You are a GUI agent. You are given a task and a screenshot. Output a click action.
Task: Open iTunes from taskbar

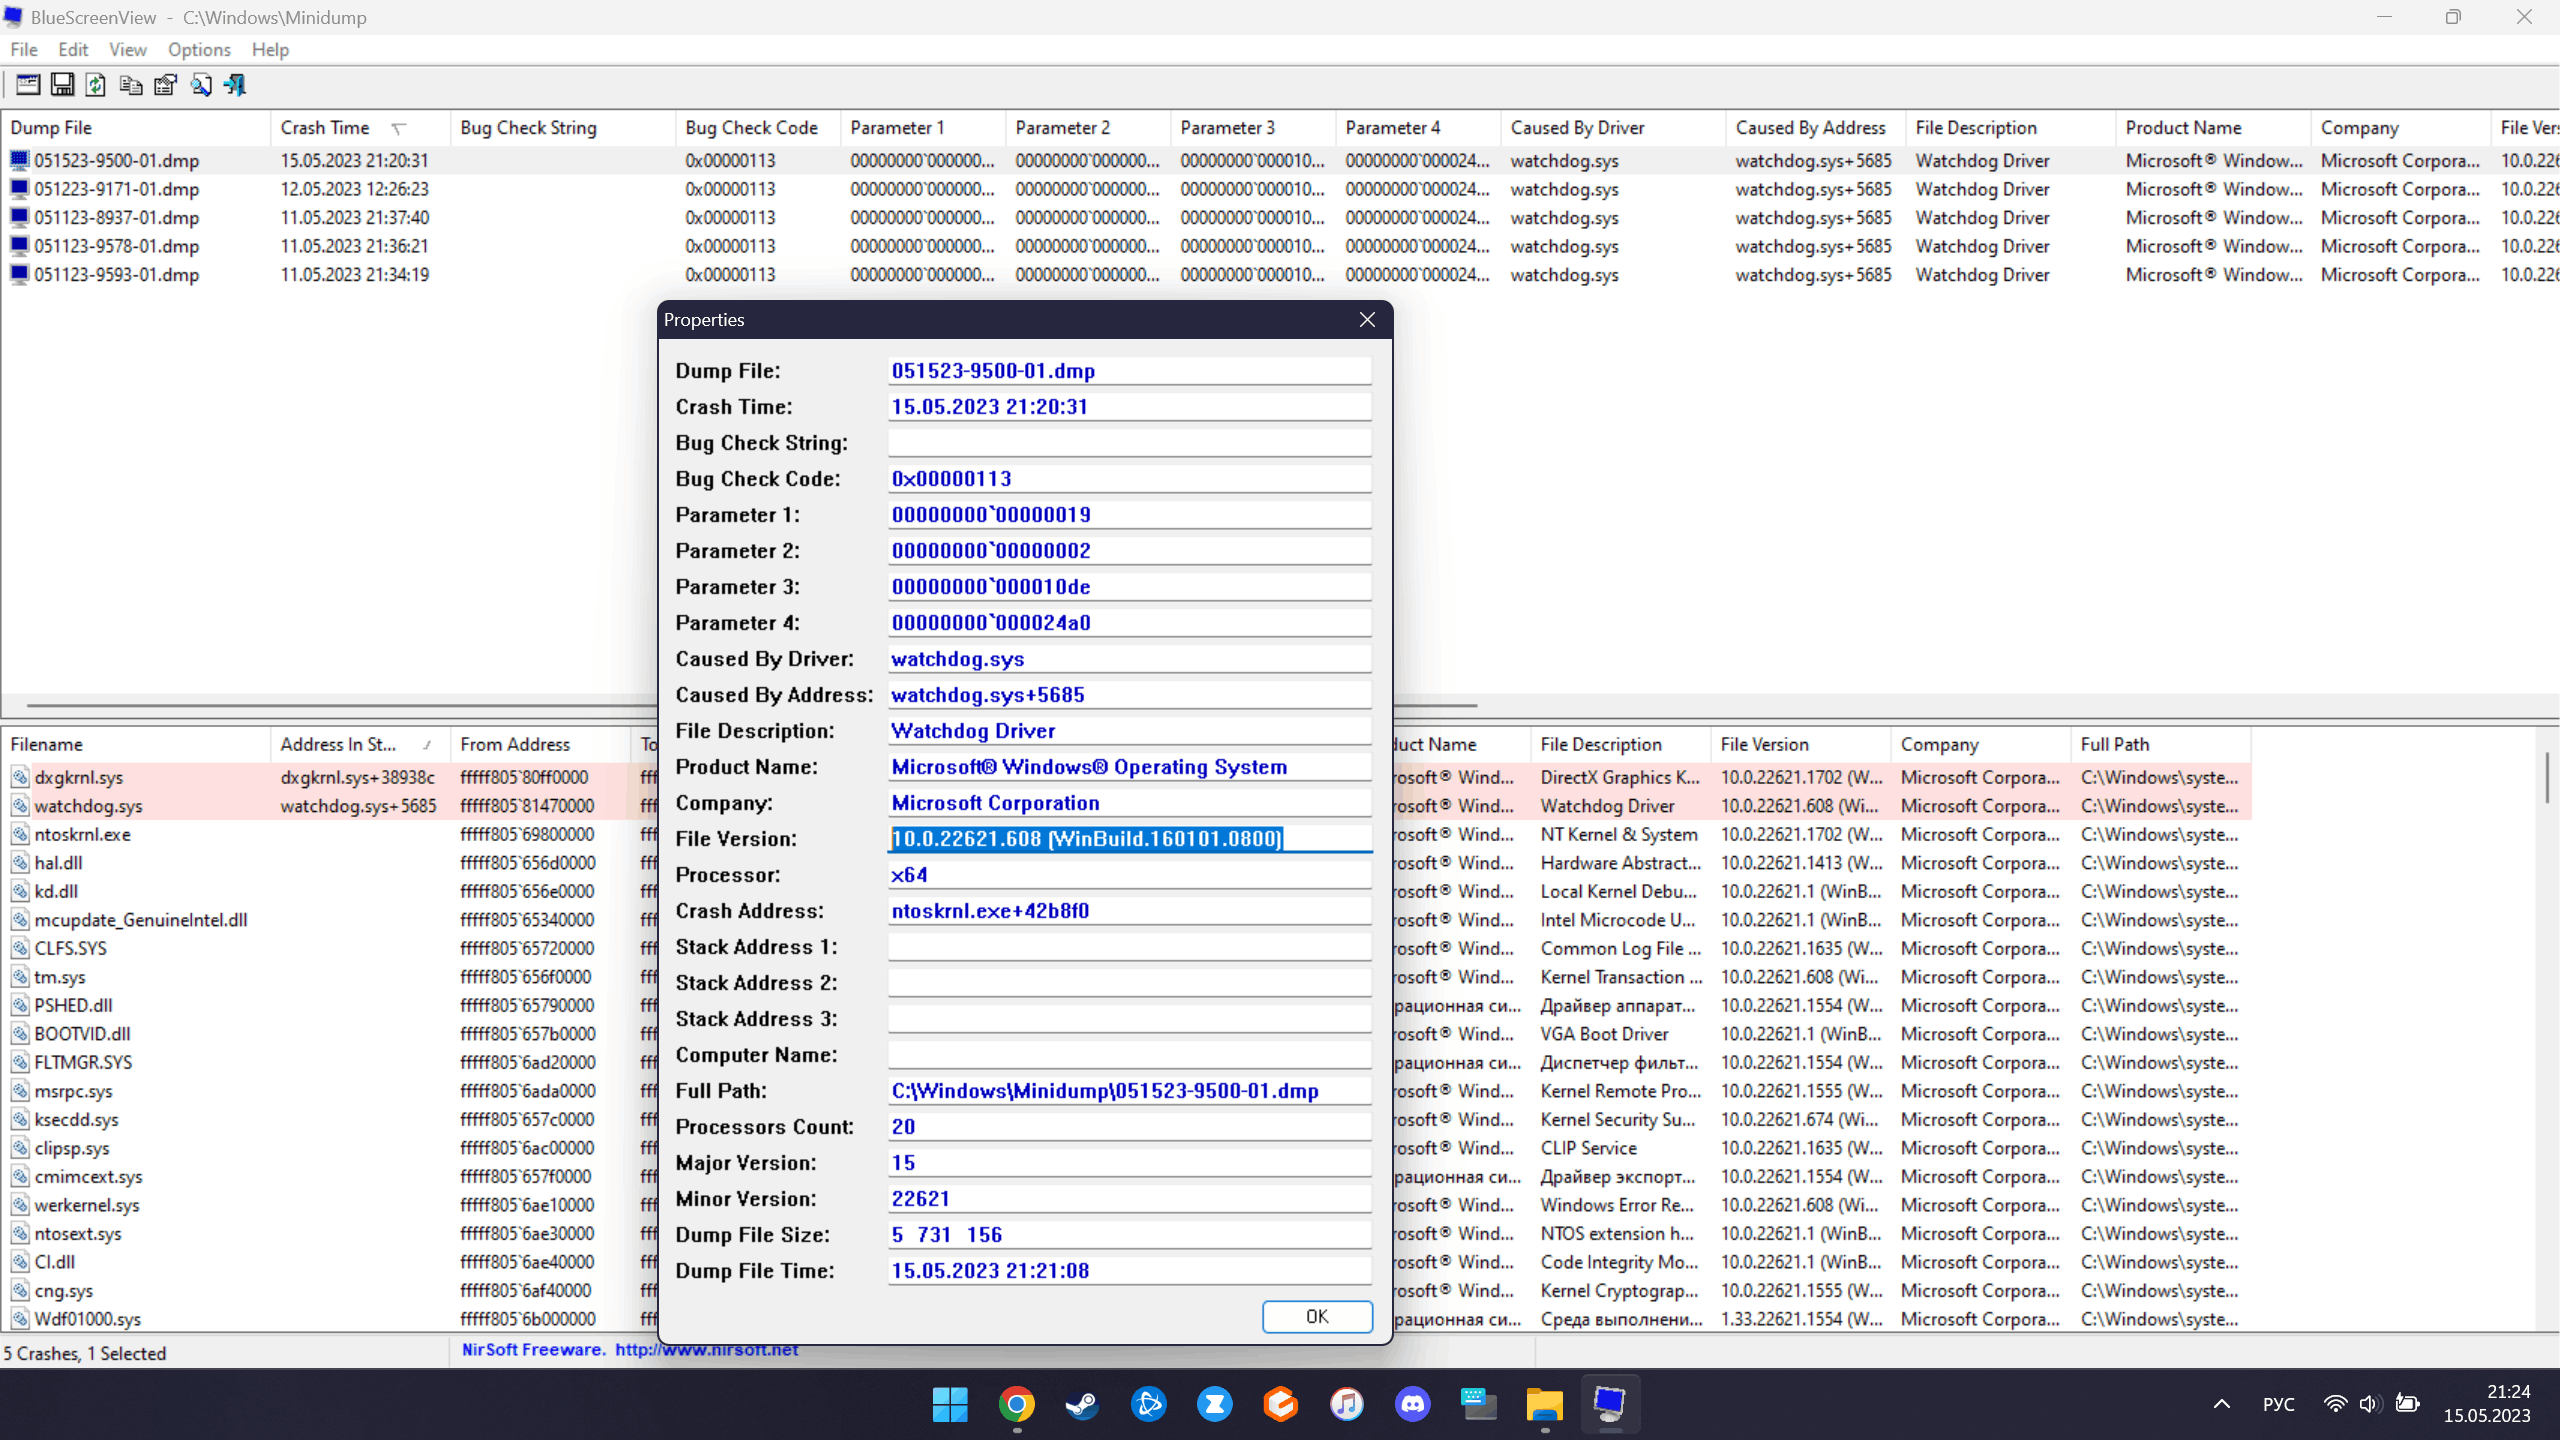pos(1346,1404)
